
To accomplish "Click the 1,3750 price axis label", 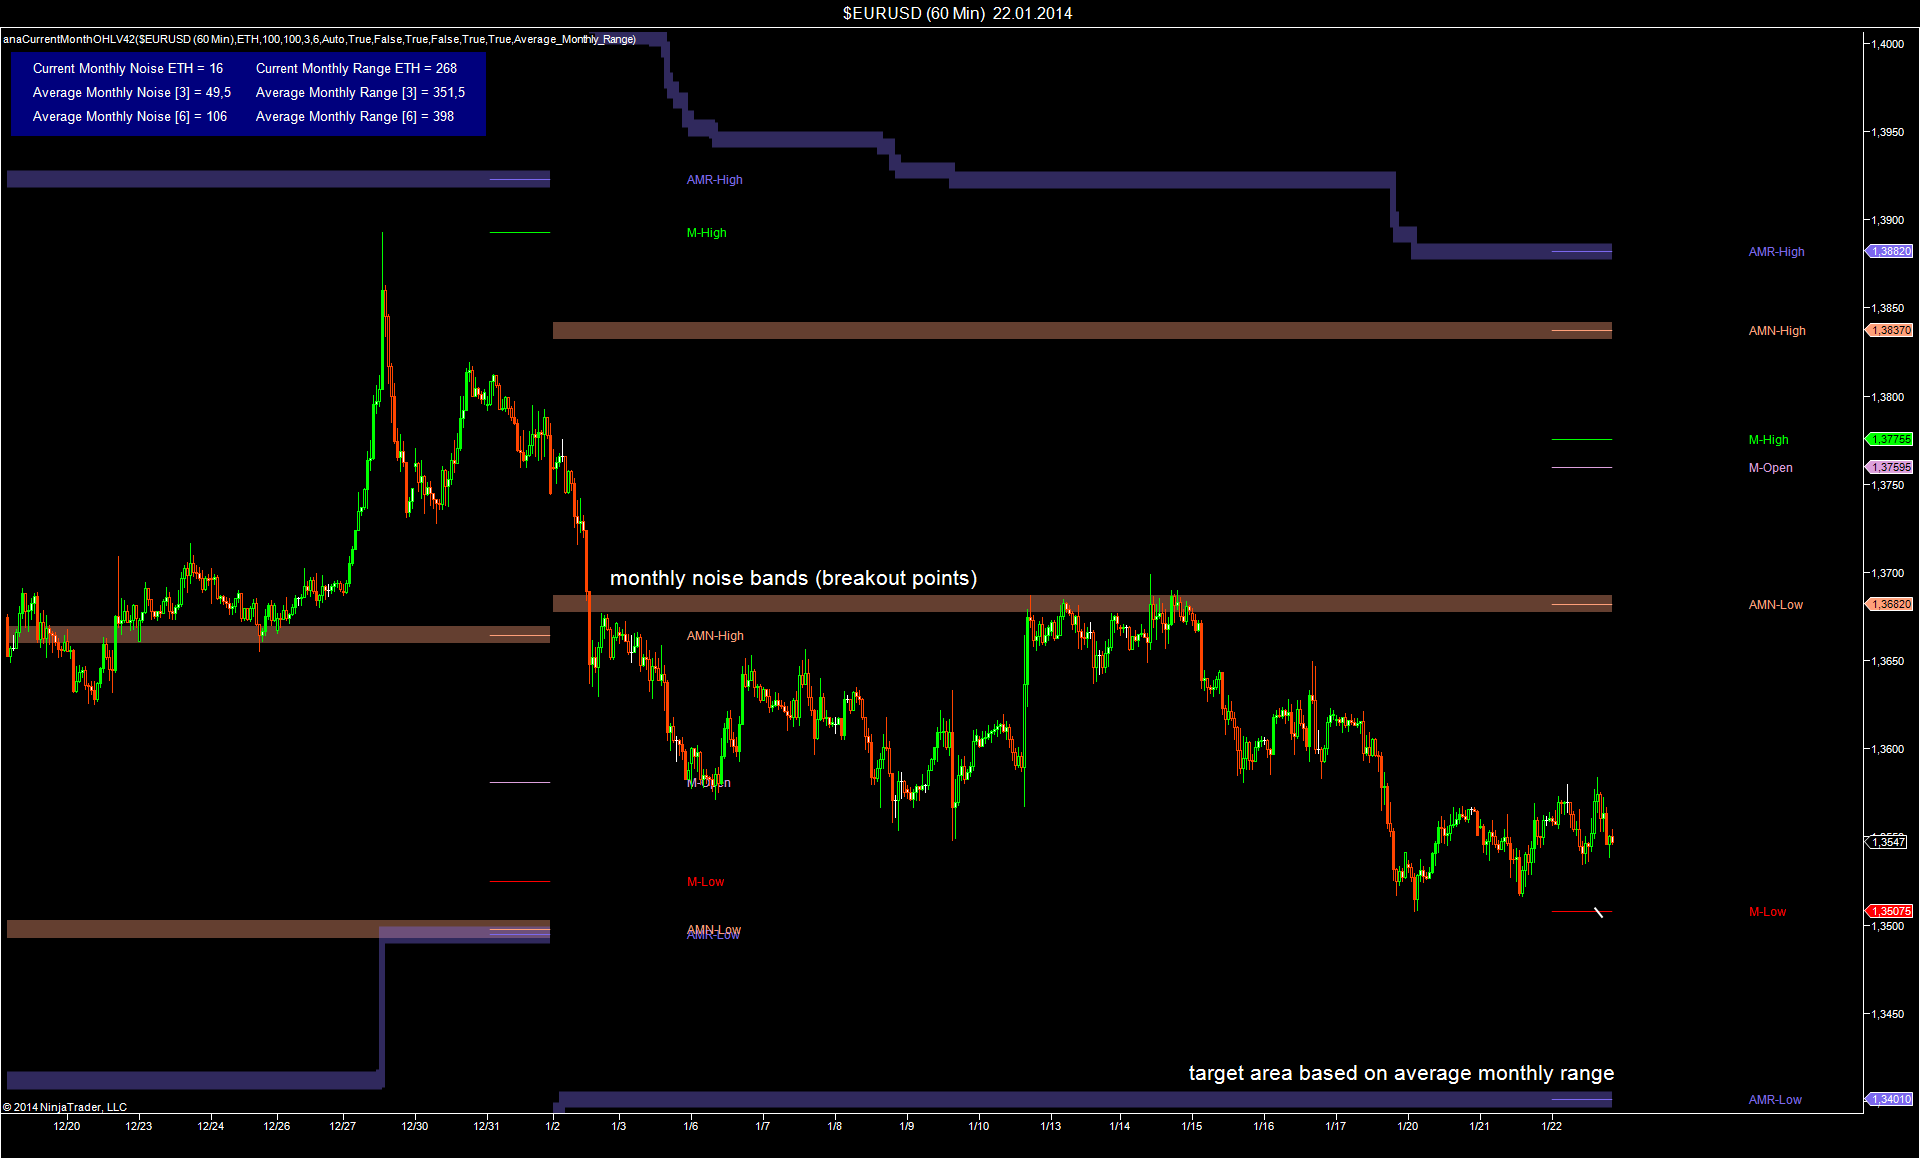I will tap(1888, 485).
